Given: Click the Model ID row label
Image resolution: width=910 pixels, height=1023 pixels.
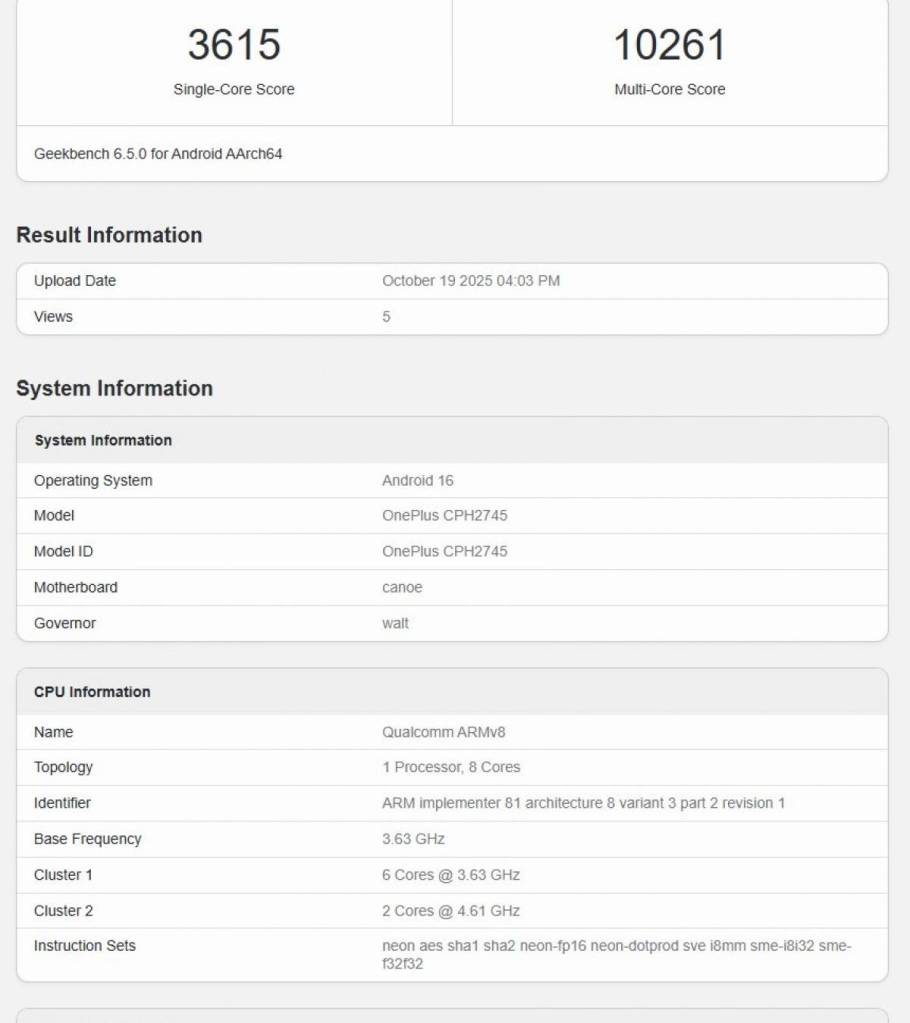Looking at the screenshot, I should (x=63, y=552).
